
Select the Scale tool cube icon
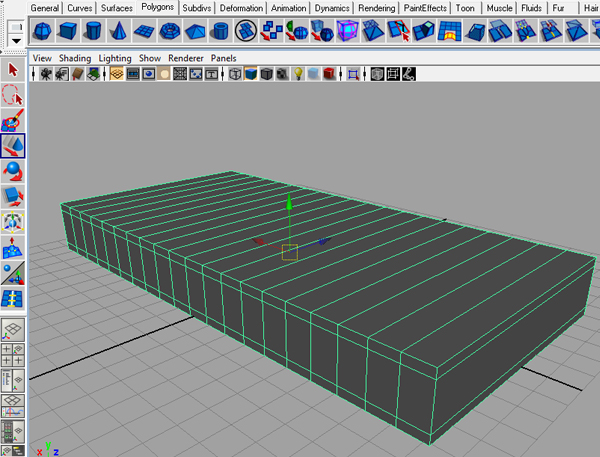14,196
